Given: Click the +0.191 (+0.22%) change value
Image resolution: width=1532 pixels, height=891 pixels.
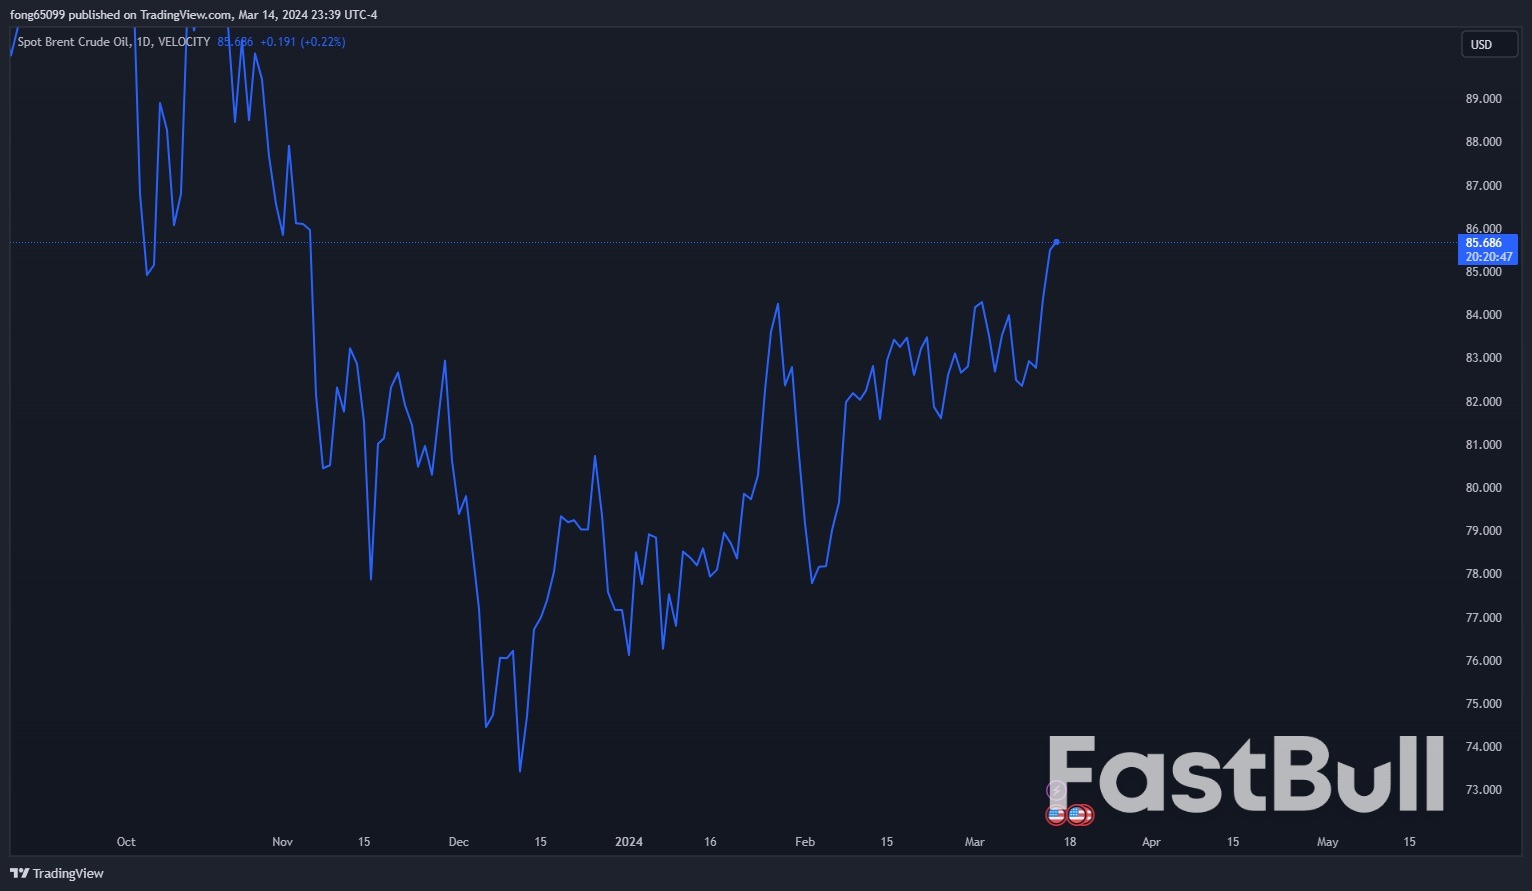Looking at the screenshot, I should (302, 42).
